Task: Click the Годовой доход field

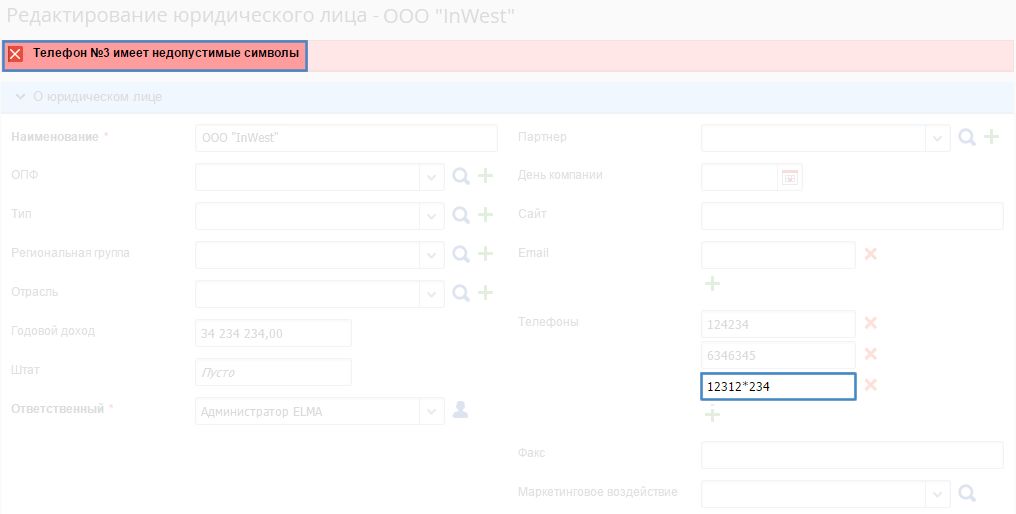Action: point(273,333)
